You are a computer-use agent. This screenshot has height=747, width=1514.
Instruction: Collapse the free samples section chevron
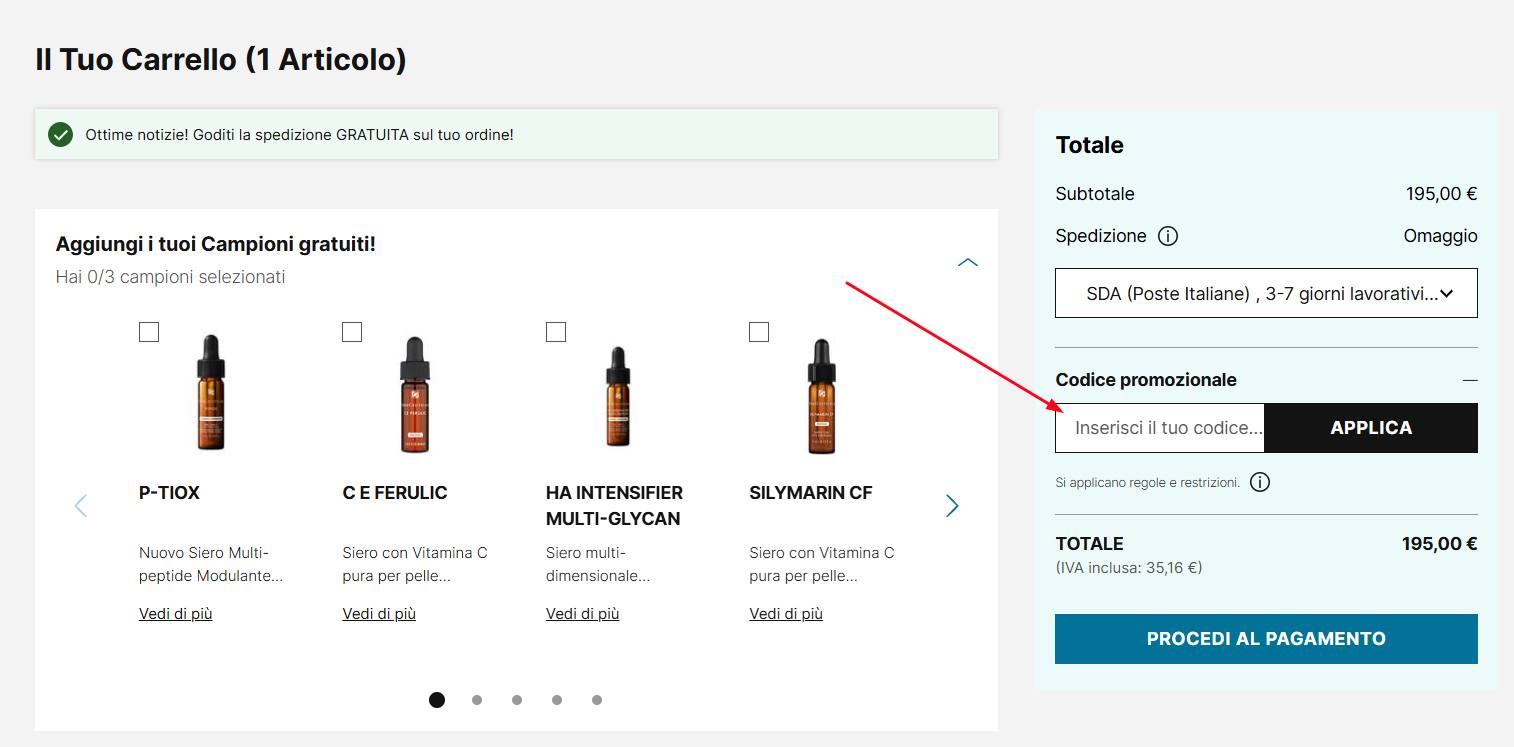968,263
